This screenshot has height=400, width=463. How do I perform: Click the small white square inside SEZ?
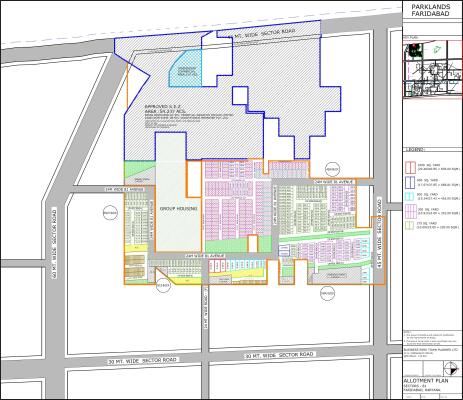point(240,96)
